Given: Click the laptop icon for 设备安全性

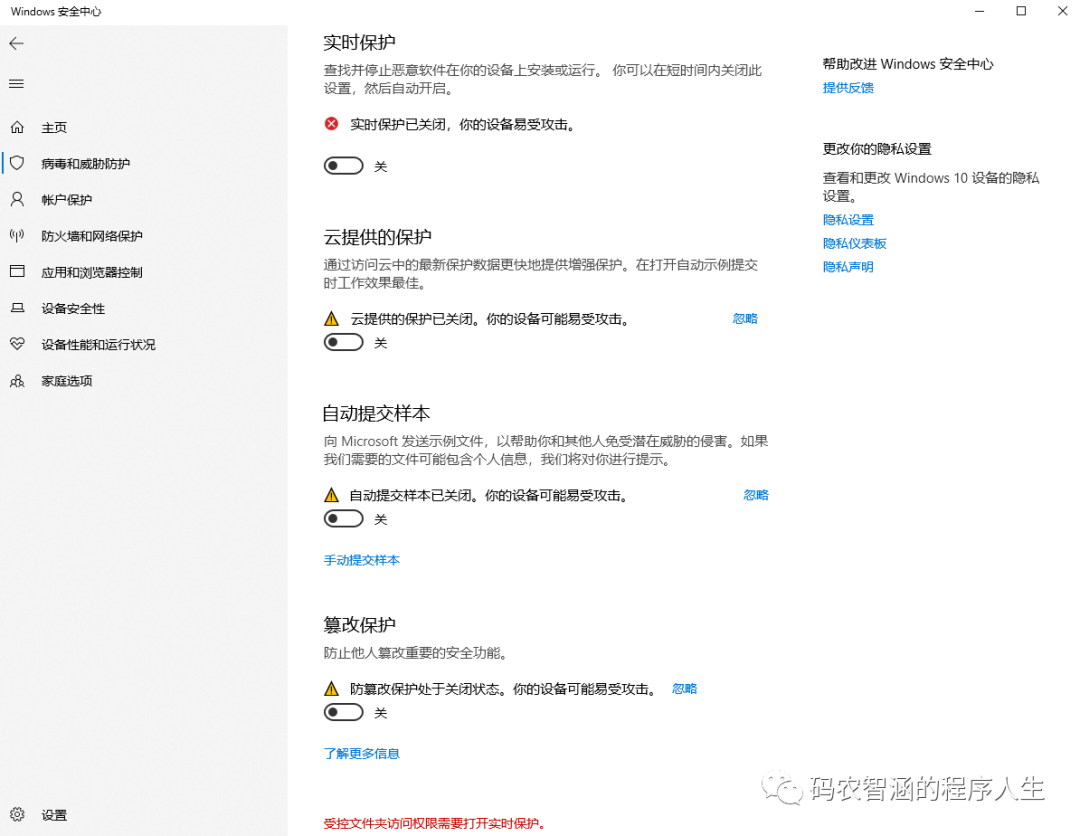Looking at the screenshot, I should [x=17, y=308].
